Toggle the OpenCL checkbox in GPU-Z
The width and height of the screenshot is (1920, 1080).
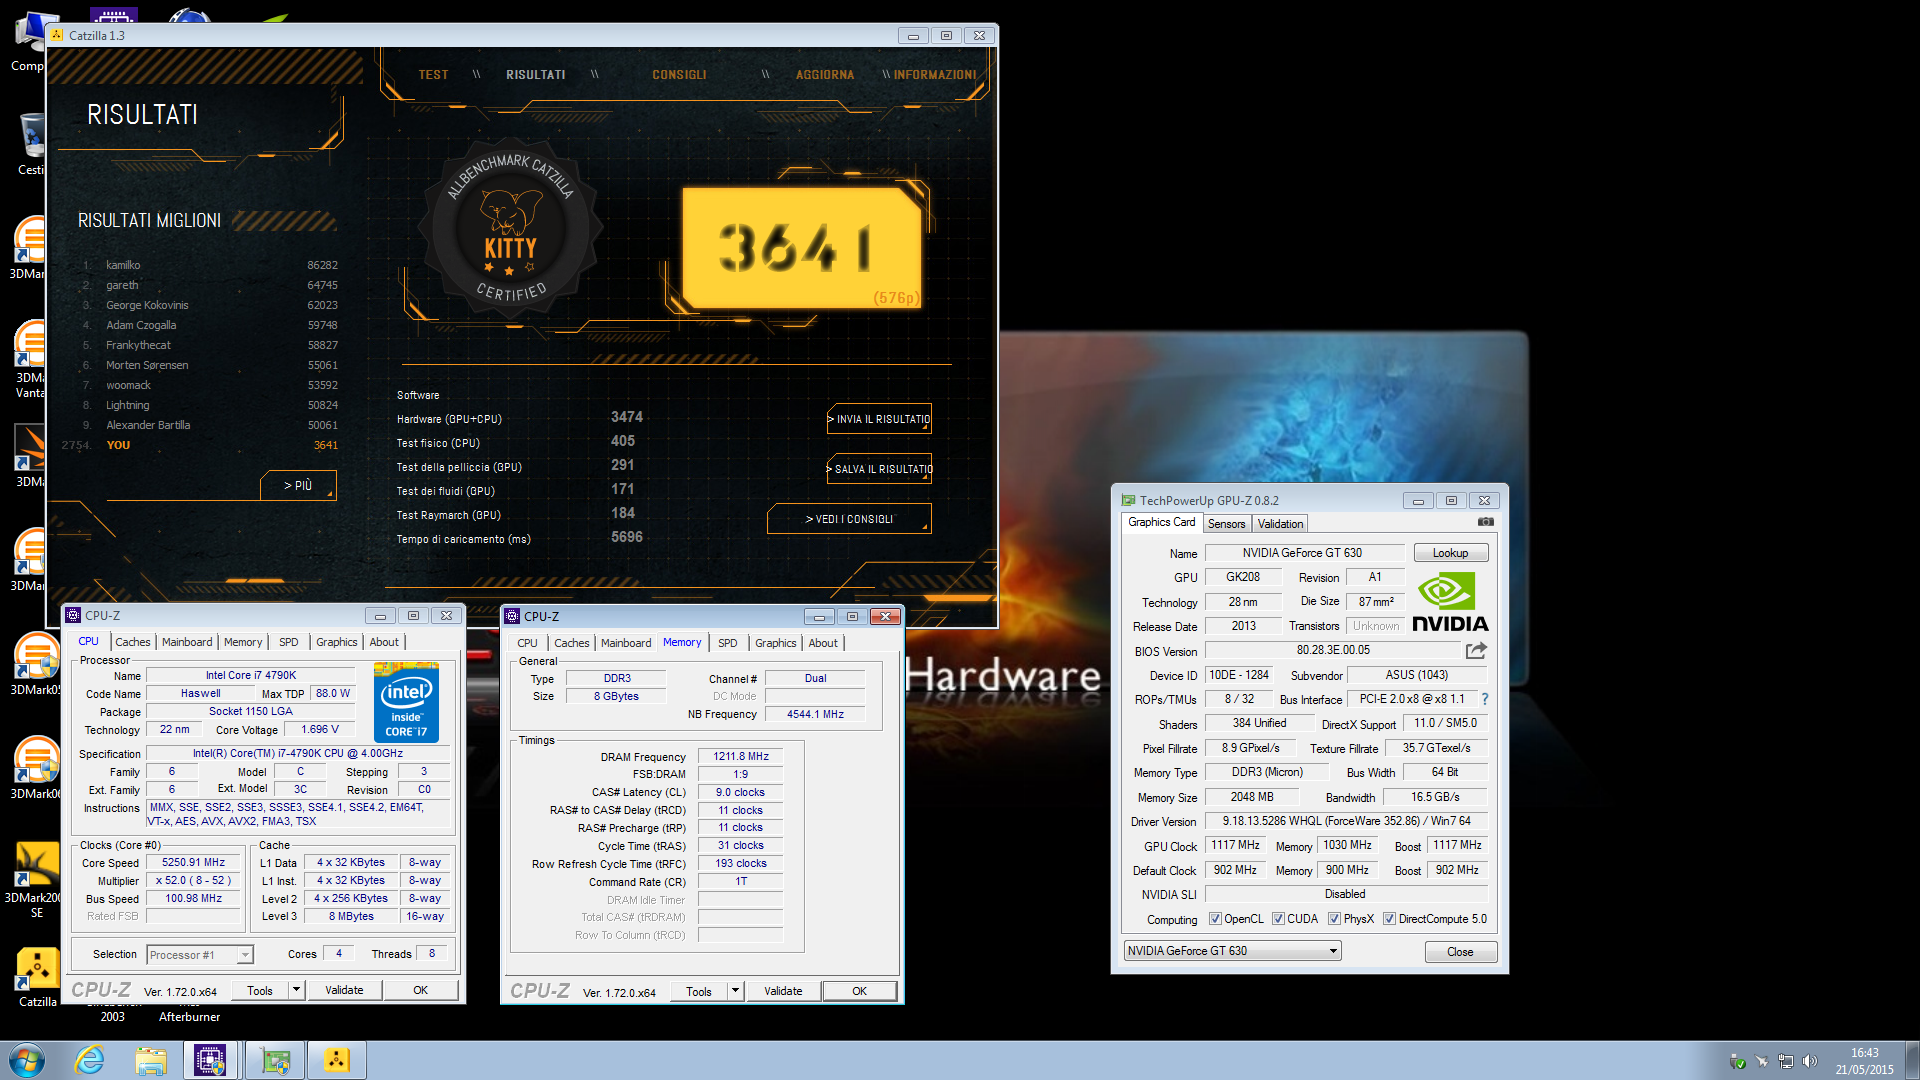pos(1215,919)
